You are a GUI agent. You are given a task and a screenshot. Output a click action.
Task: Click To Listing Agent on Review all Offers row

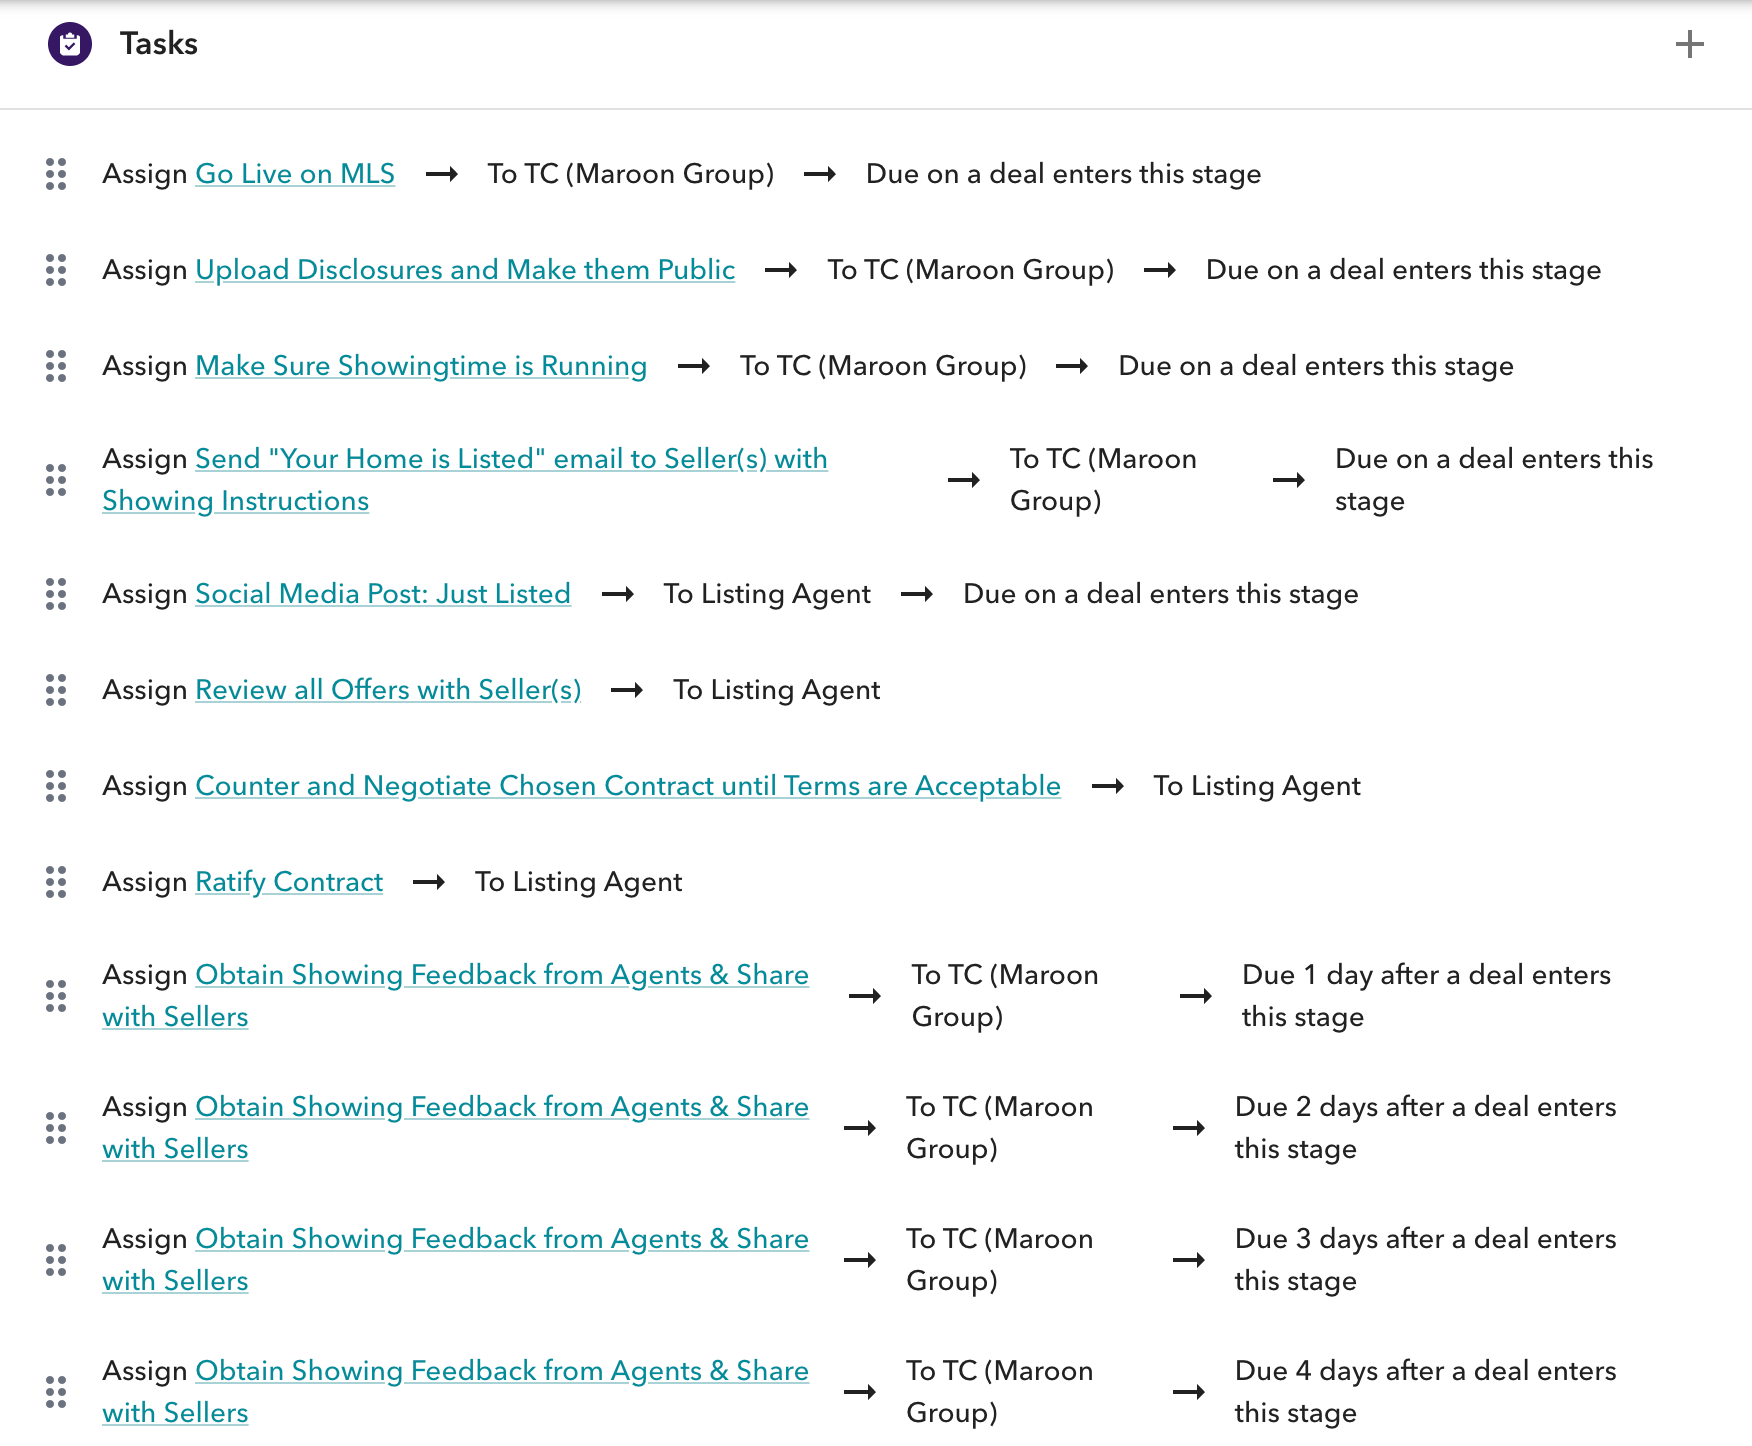coord(777,690)
